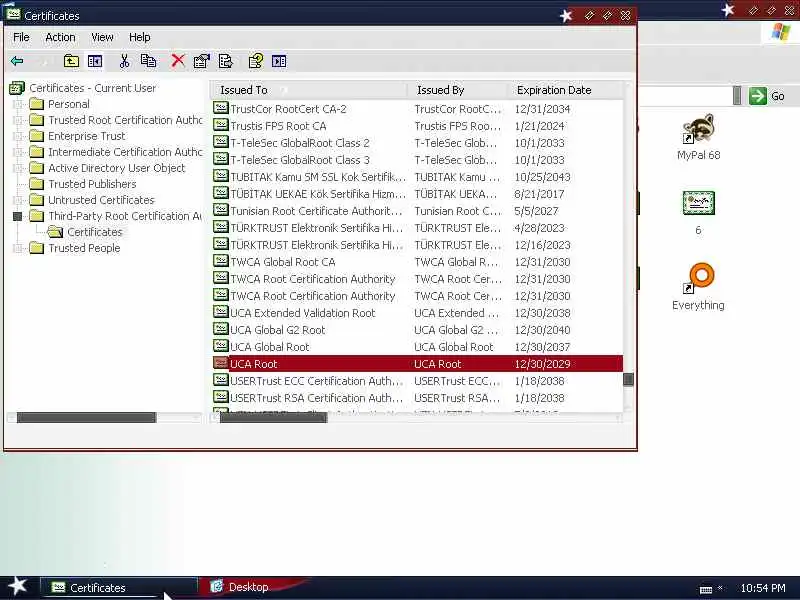The height and width of the screenshot is (600, 800).
Task: Collapse Third-Party Root Certification Authorities node
Action: [x=18, y=216]
